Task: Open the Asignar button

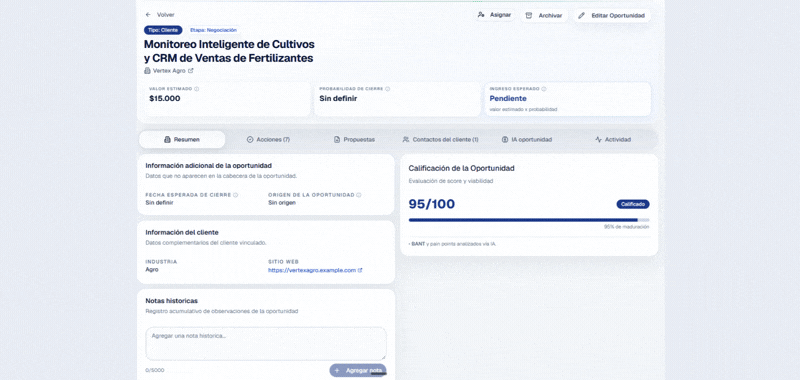Action: pyautogui.click(x=494, y=15)
